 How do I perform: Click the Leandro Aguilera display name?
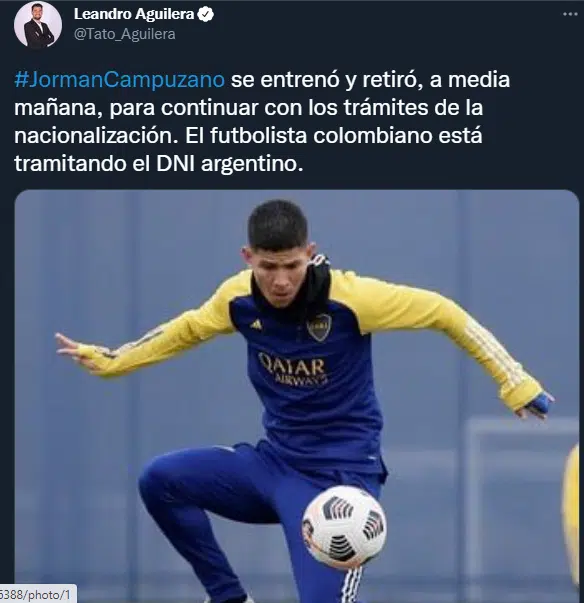coord(134,14)
